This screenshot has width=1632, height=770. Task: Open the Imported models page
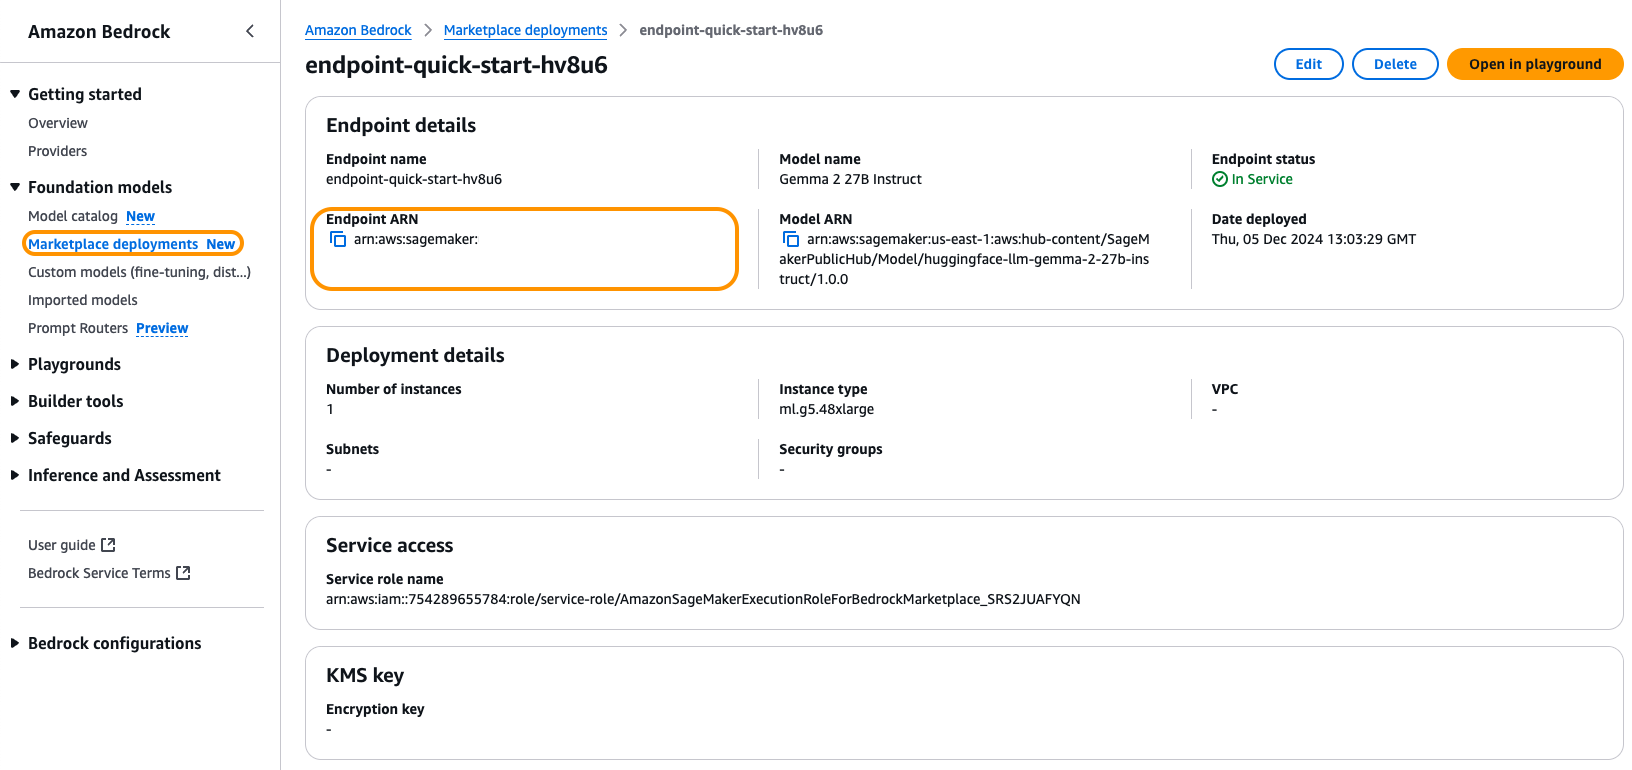pos(83,300)
